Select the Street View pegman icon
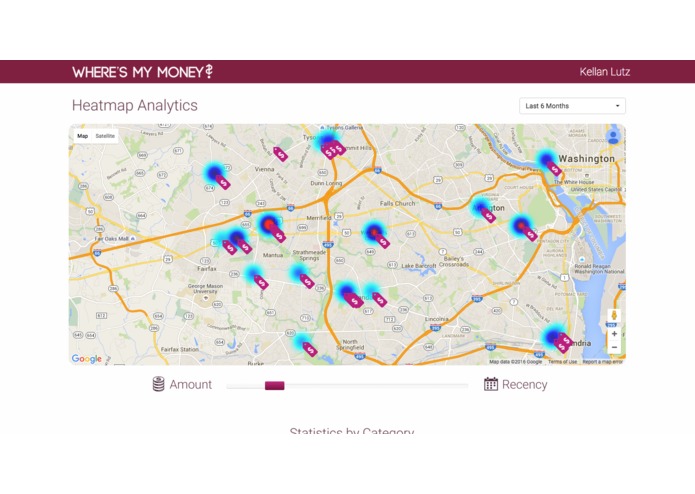 [x=614, y=315]
